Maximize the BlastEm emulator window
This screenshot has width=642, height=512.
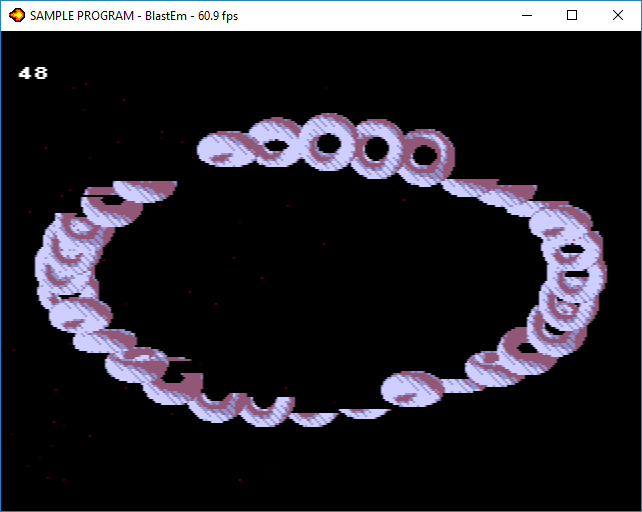point(572,16)
